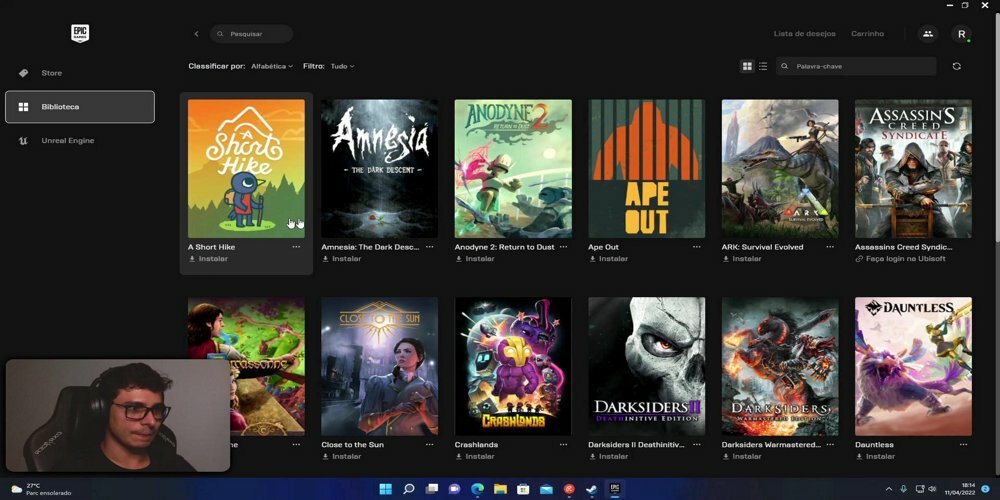Open taskbar search magnifier
This screenshot has width=1000, height=500.
click(409, 489)
